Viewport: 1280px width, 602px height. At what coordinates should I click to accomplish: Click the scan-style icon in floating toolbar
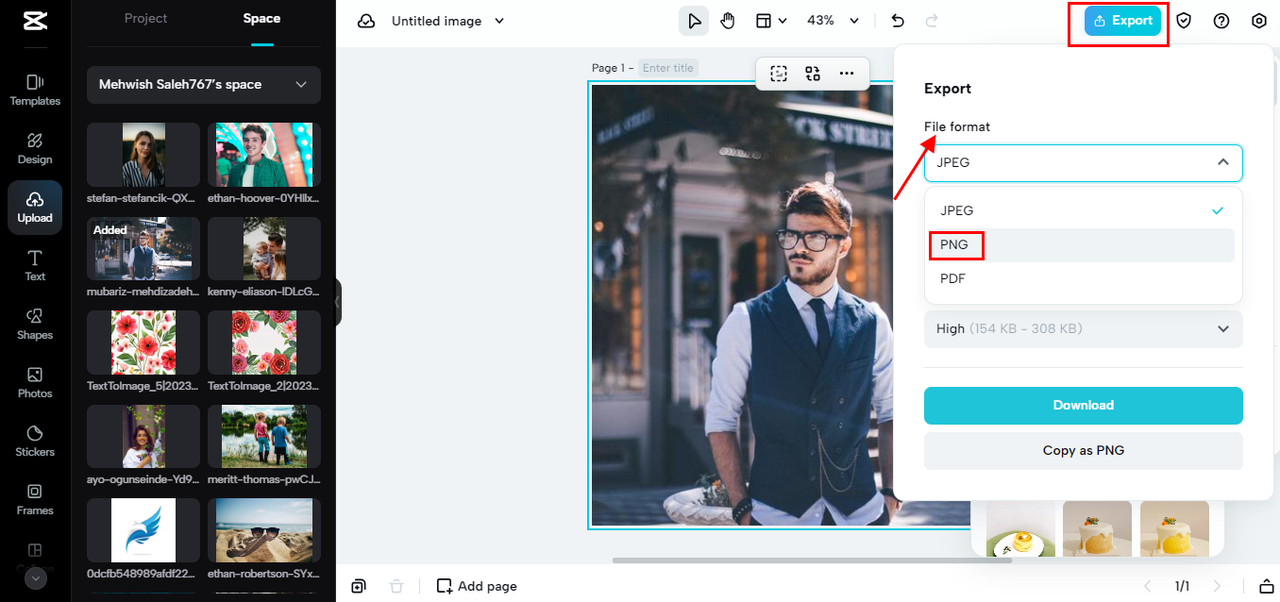click(812, 73)
